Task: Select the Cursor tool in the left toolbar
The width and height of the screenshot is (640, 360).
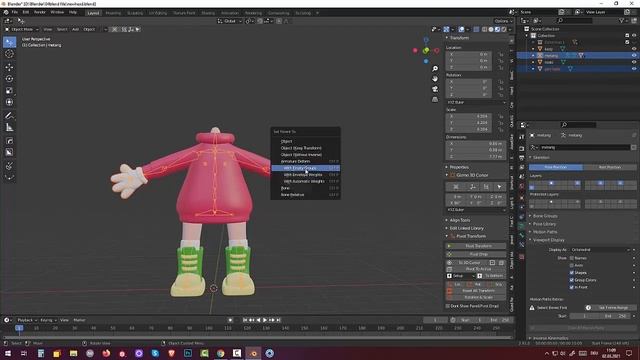Action: pos(9,54)
